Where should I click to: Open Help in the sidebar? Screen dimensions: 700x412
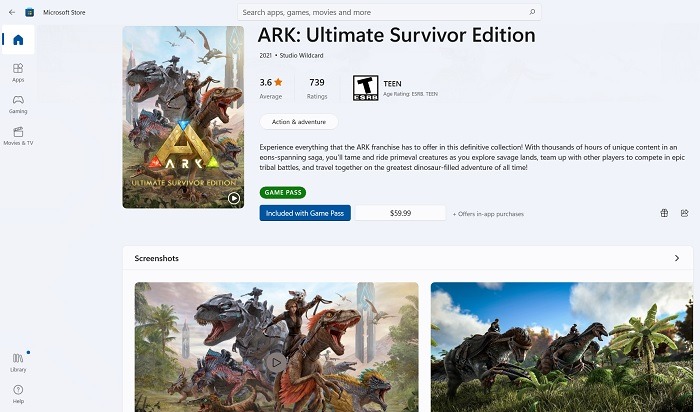[18, 392]
